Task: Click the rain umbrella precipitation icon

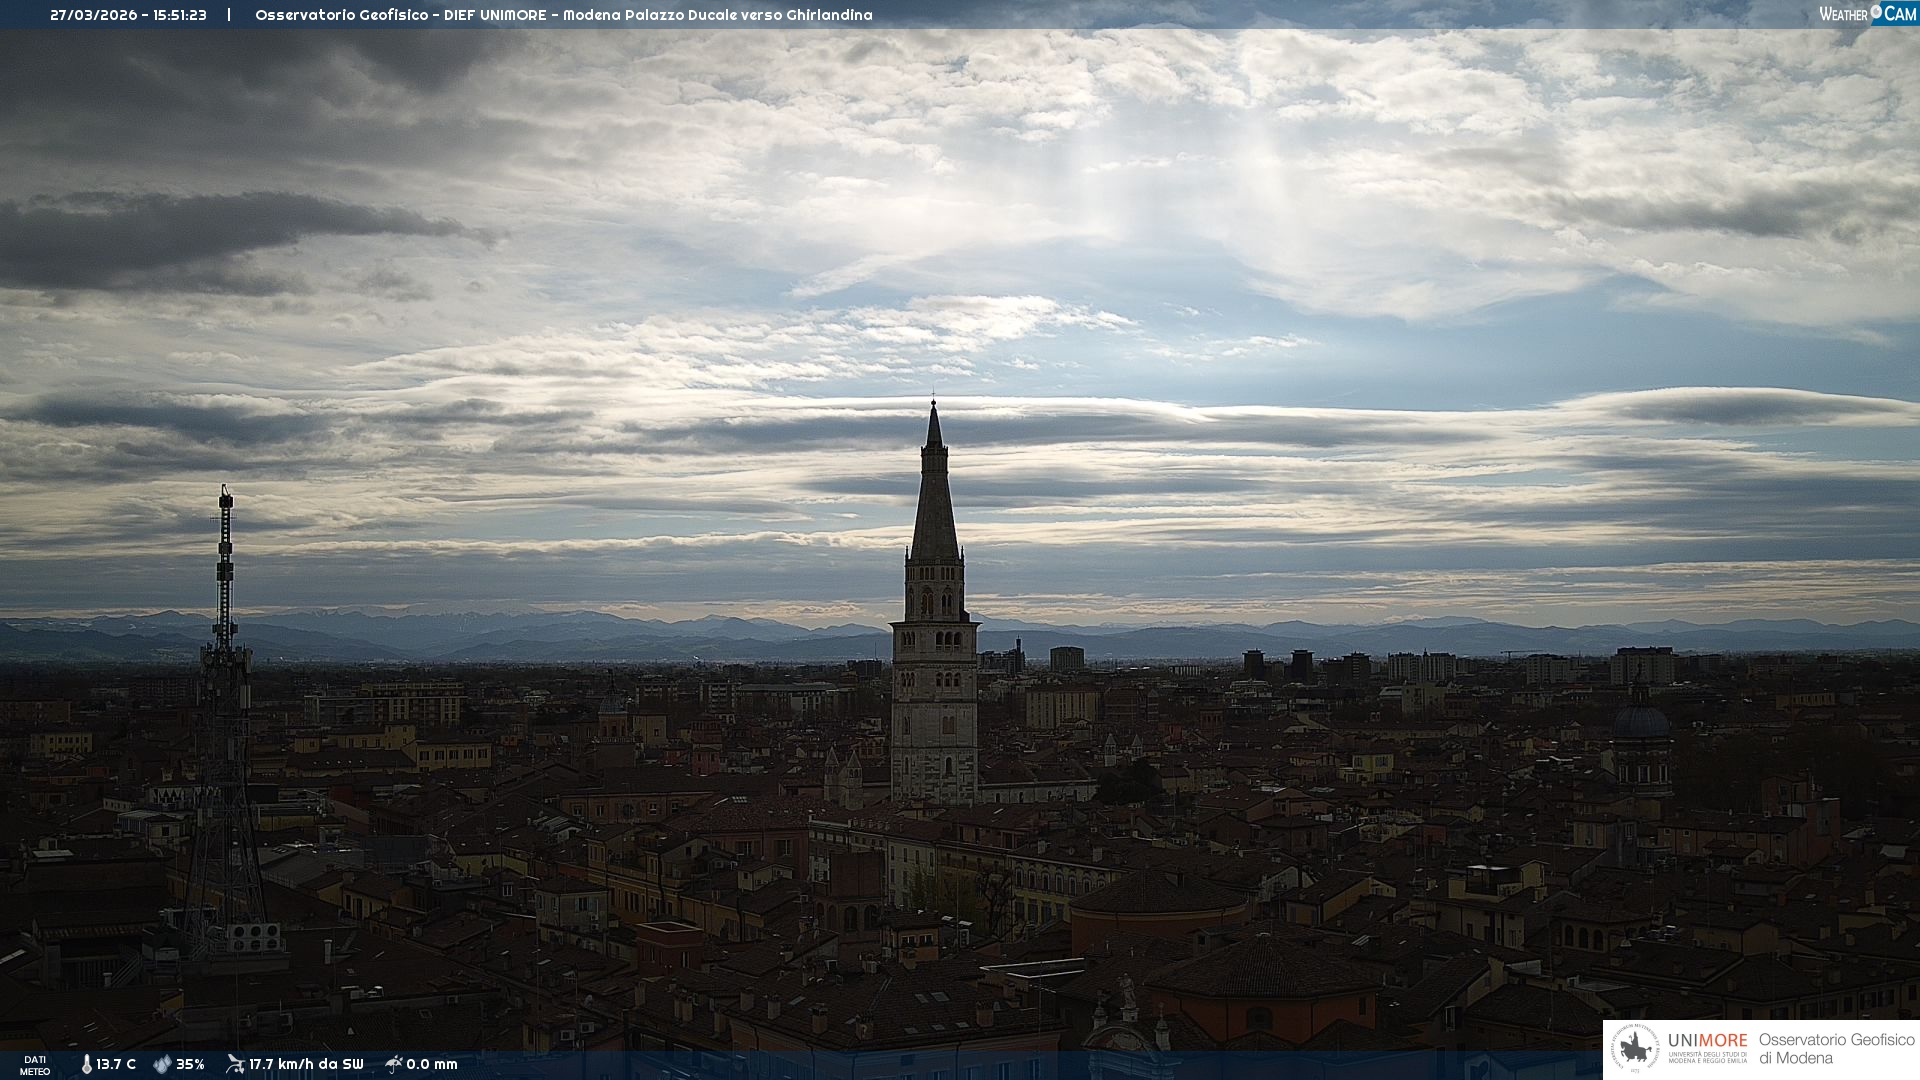Action: [x=393, y=1064]
